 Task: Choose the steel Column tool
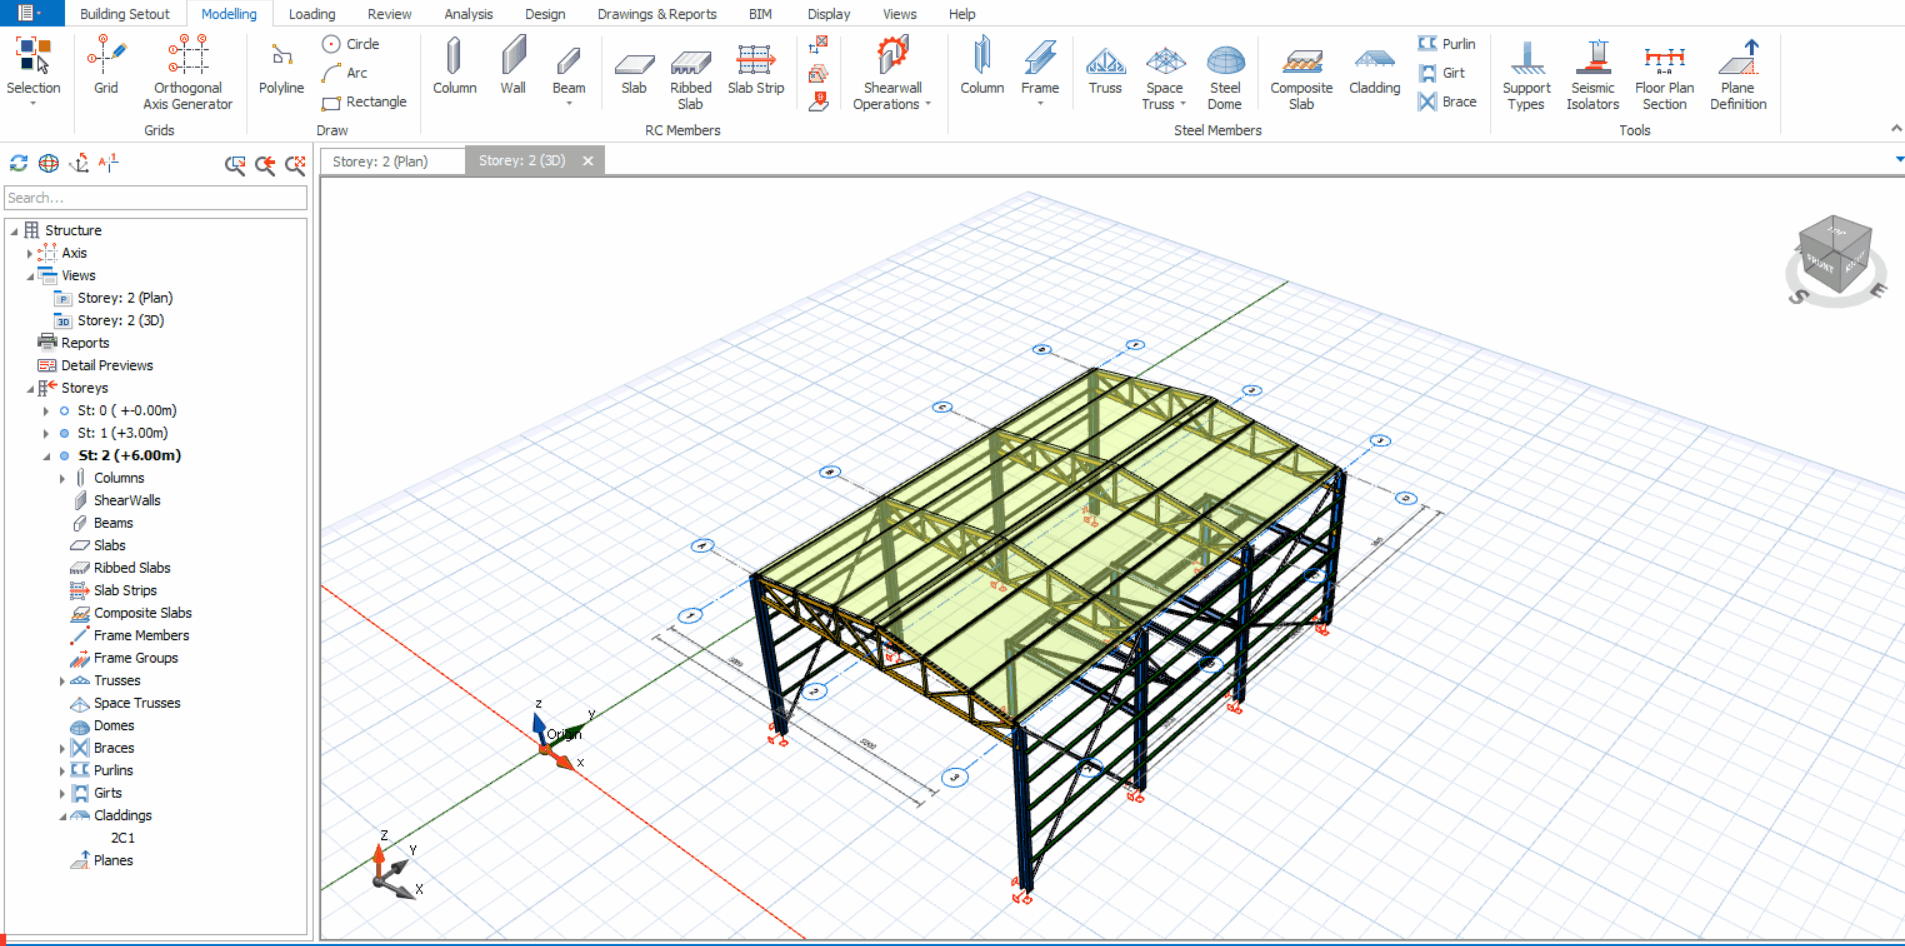[982, 64]
